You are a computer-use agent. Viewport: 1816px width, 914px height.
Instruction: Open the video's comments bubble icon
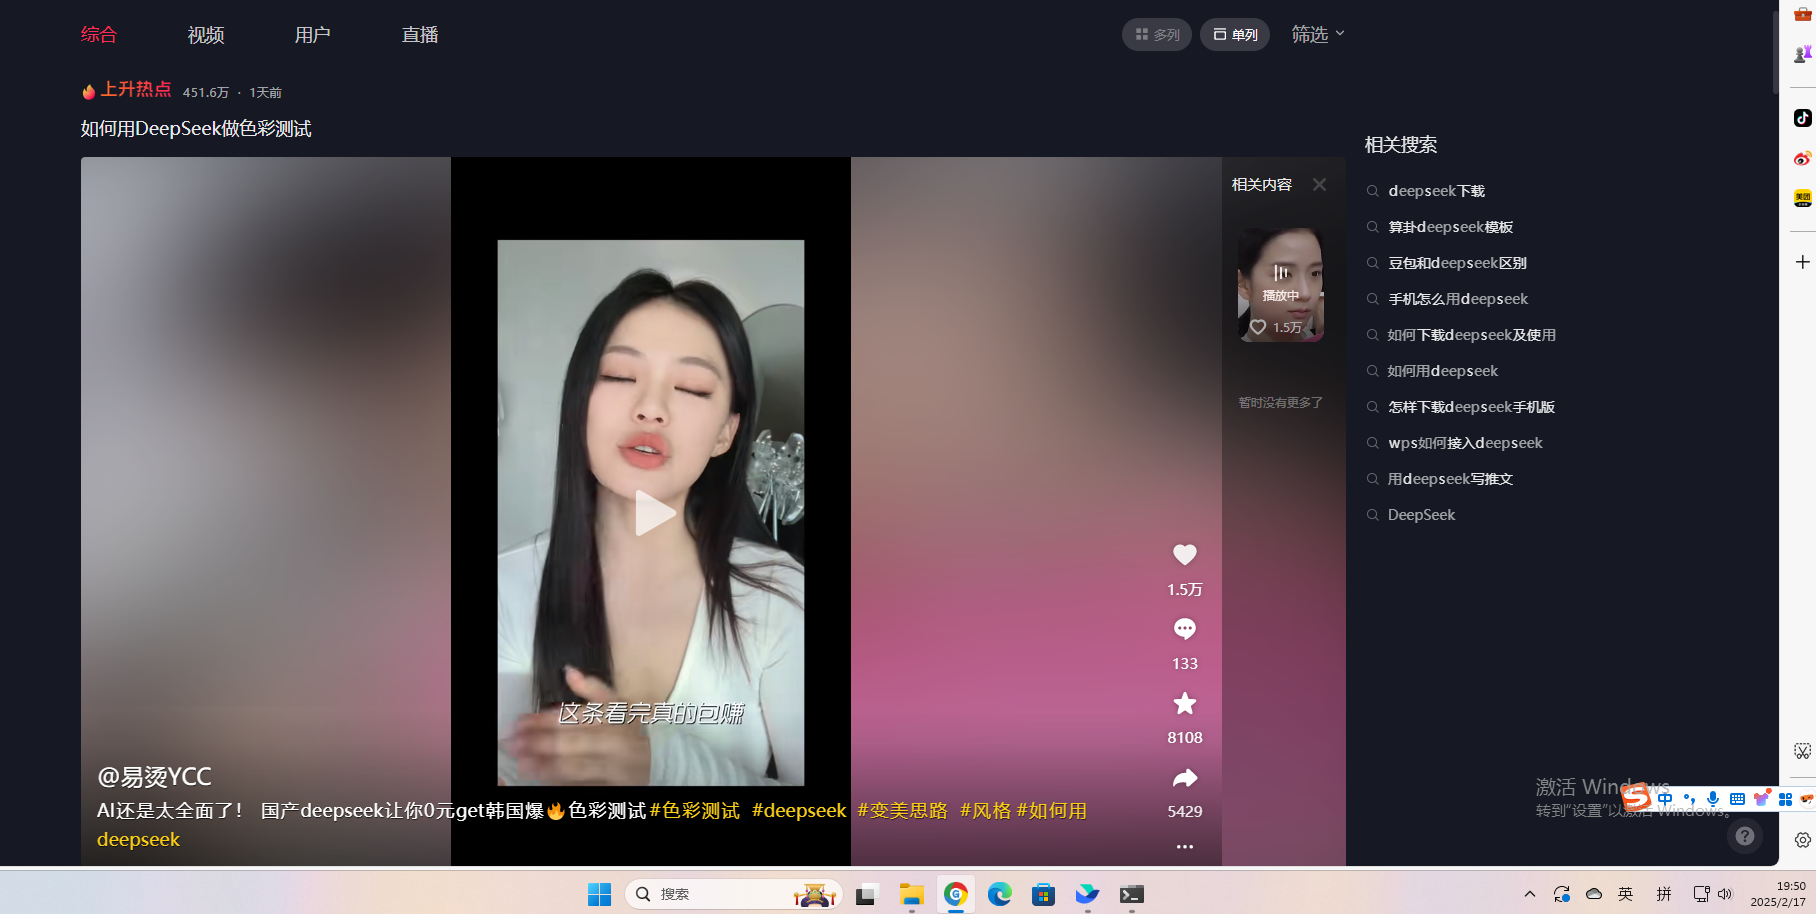tap(1185, 629)
